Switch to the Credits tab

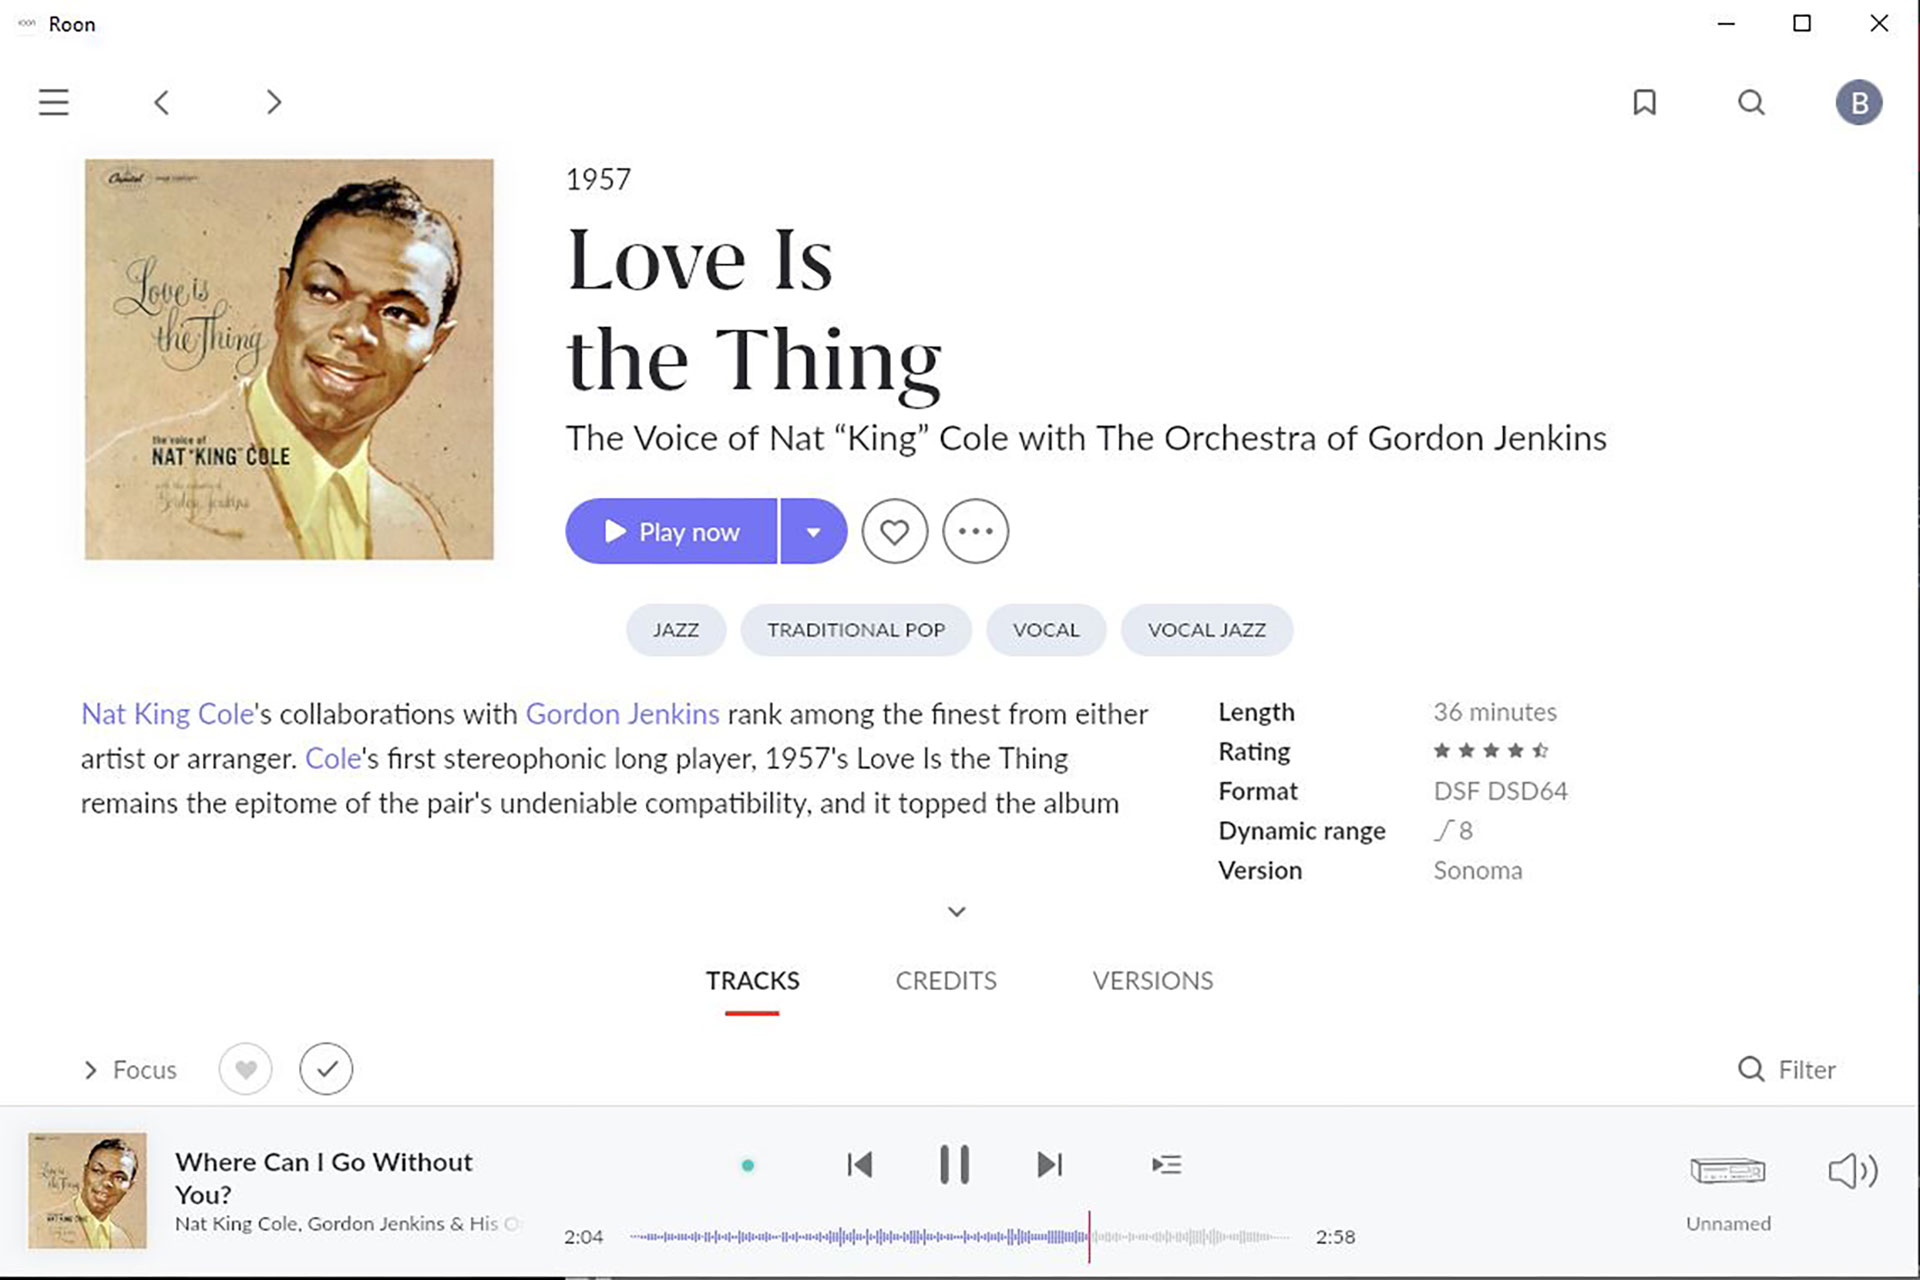pyautogui.click(x=945, y=981)
